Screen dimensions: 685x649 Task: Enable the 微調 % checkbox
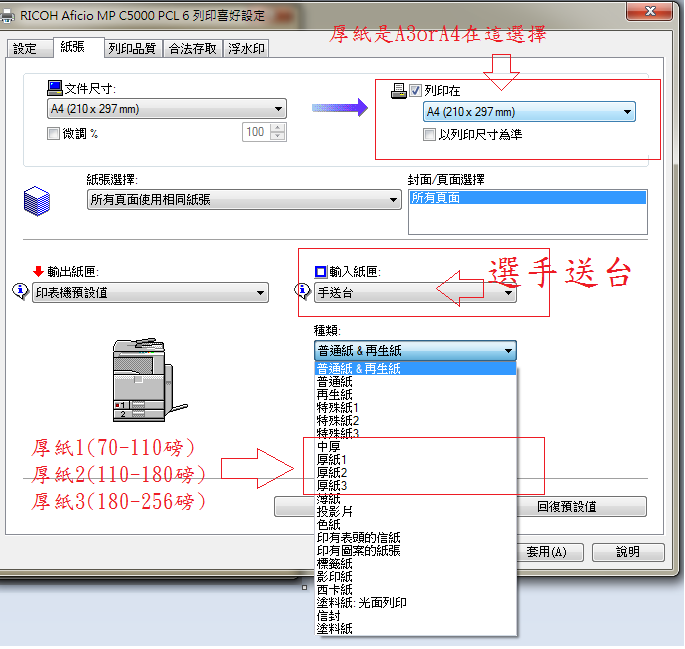point(53,133)
